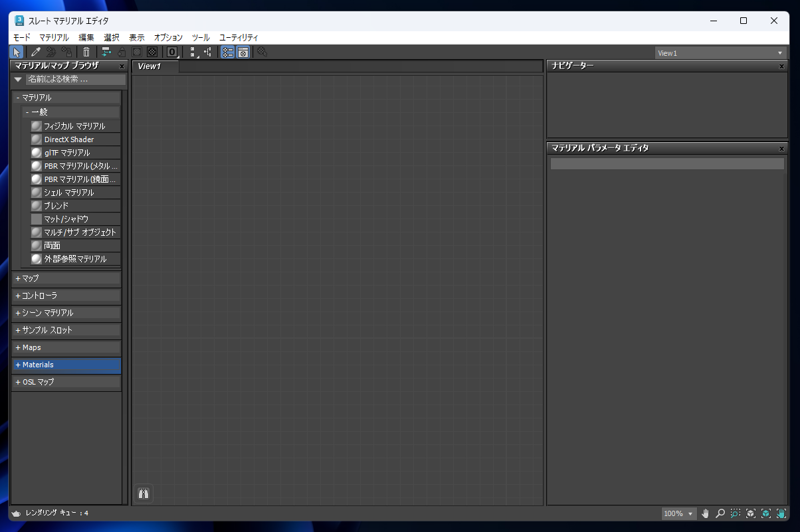Pick material from object with eyedropper
Image resolution: width=800 pixels, height=532 pixels.
[35, 52]
